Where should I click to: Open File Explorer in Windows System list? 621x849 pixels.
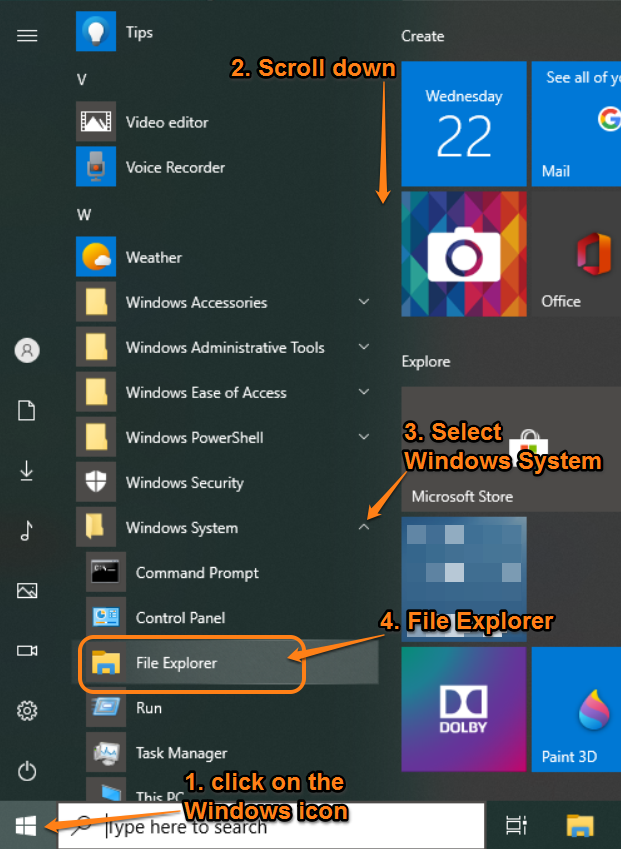pos(225,662)
